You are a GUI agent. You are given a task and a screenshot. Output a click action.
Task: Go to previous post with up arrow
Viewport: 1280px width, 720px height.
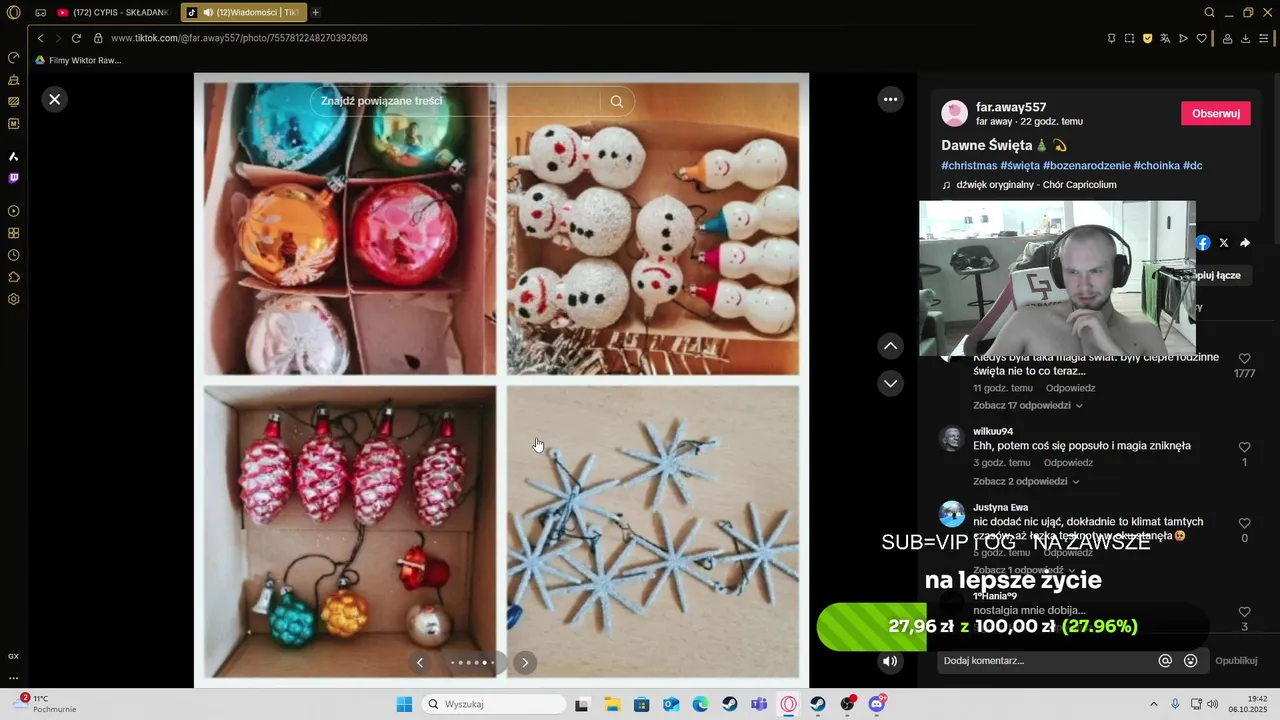(x=890, y=346)
